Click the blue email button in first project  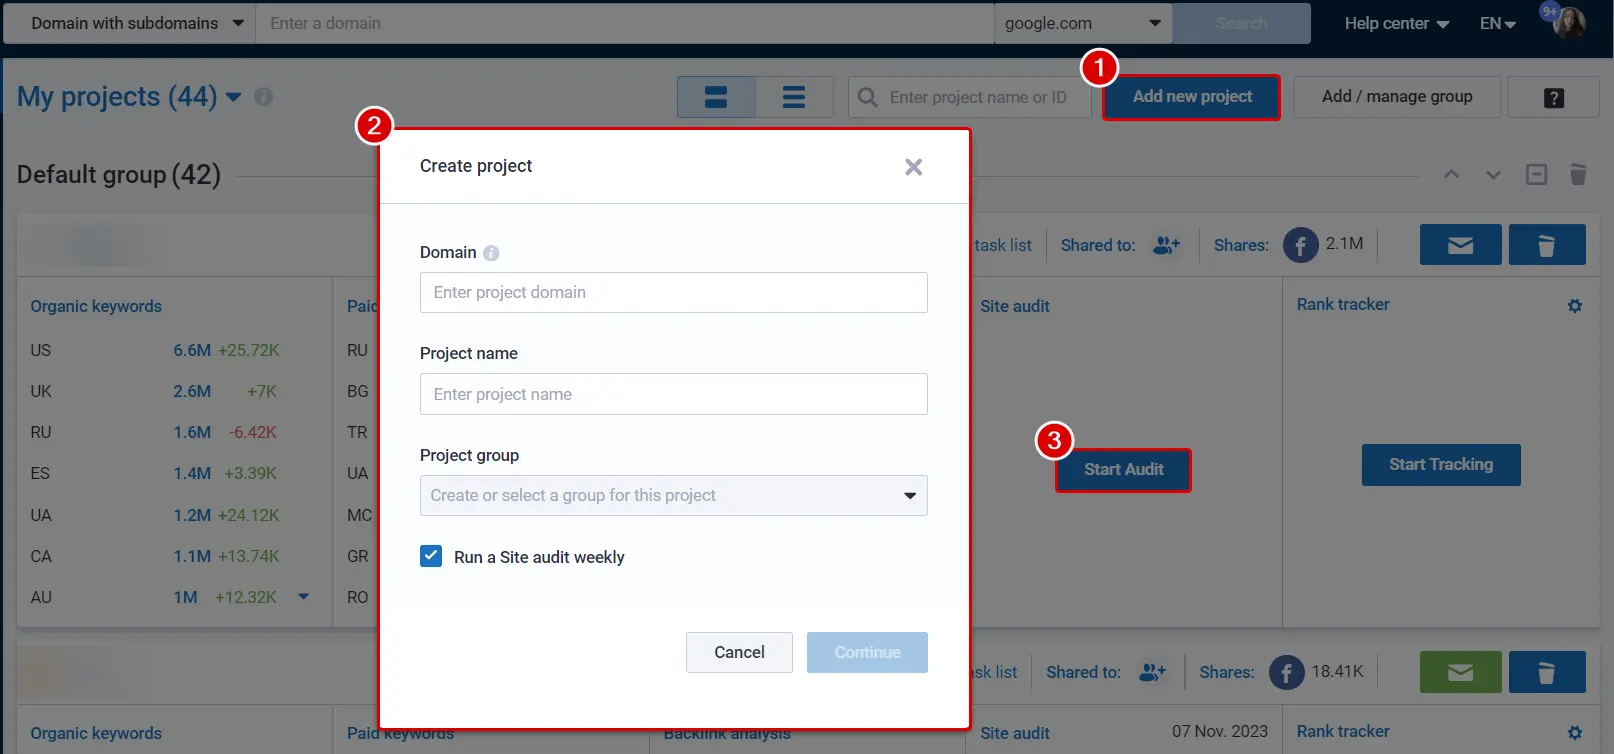pos(1461,245)
